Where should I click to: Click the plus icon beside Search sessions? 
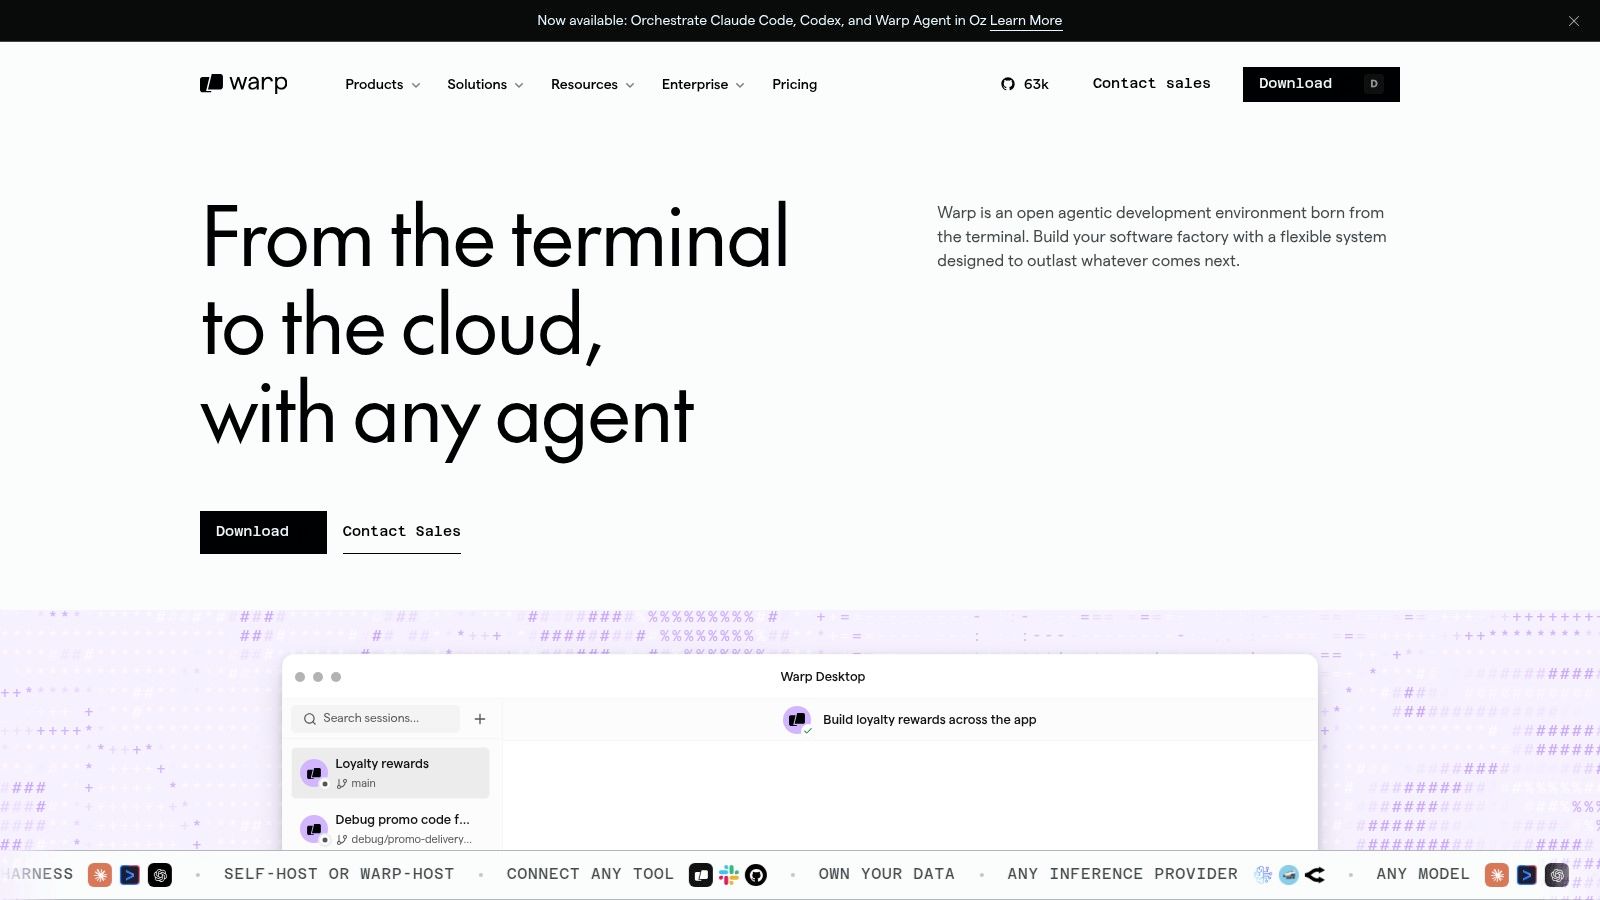[x=480, y=719]
